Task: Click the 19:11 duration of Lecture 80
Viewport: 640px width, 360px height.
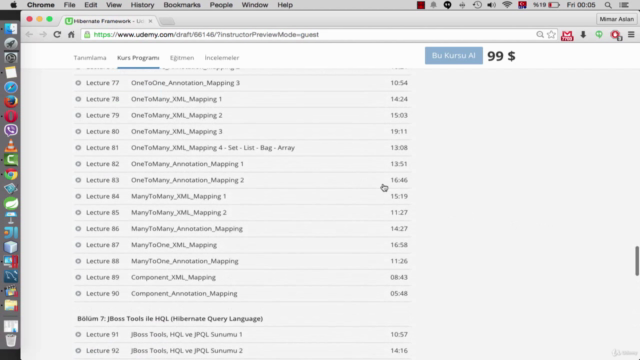Action: point(399,131)
